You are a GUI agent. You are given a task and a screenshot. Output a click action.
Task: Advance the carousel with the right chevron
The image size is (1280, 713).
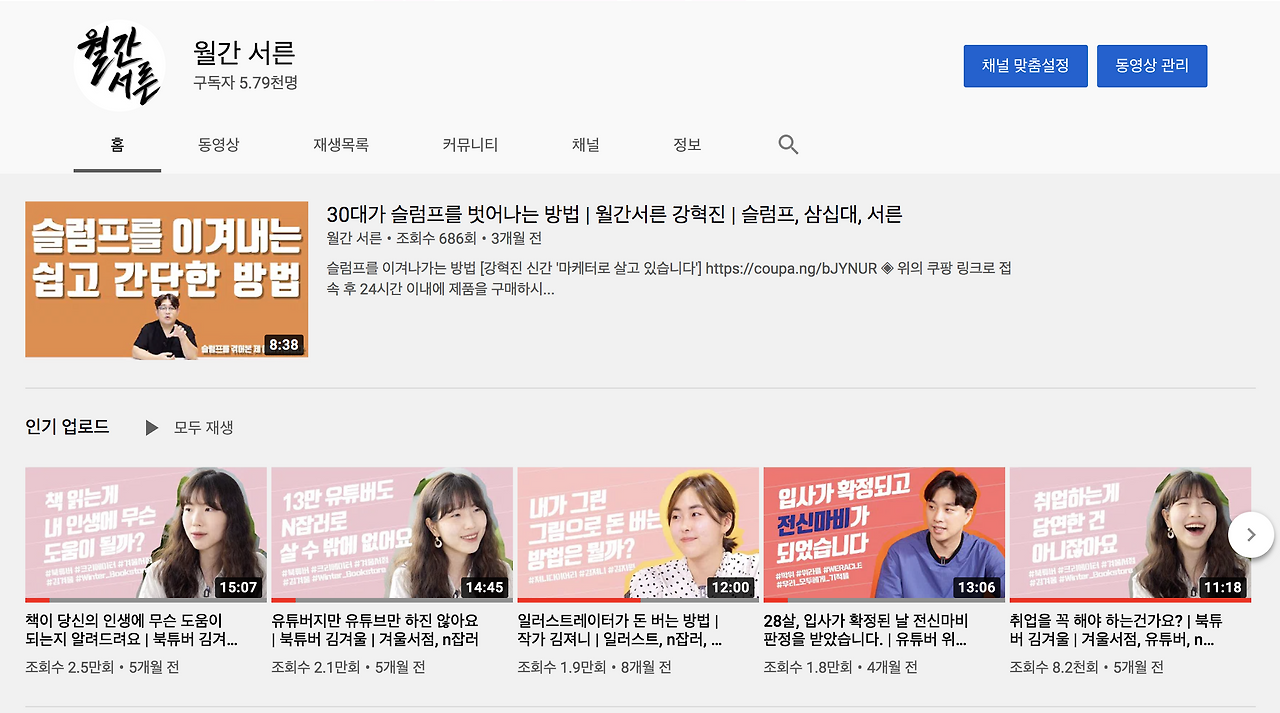point(1251,535)
